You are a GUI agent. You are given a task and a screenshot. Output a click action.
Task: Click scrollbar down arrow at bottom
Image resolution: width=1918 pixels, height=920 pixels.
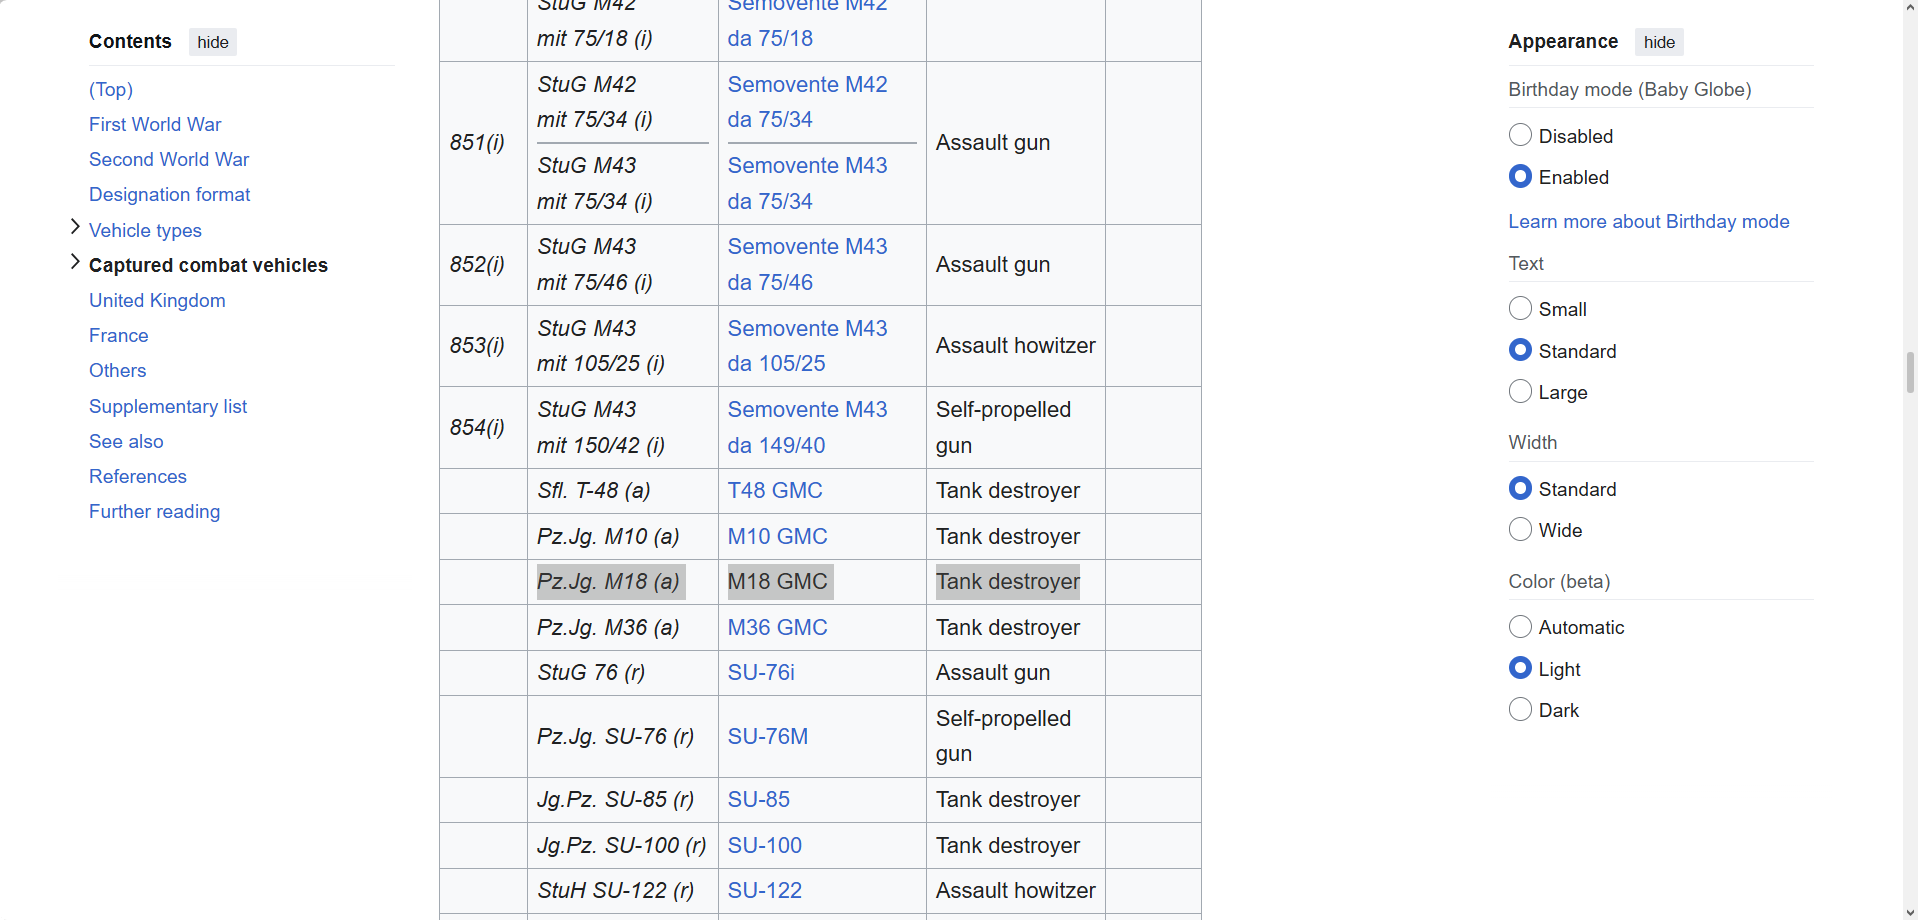tap(1910, 912)
